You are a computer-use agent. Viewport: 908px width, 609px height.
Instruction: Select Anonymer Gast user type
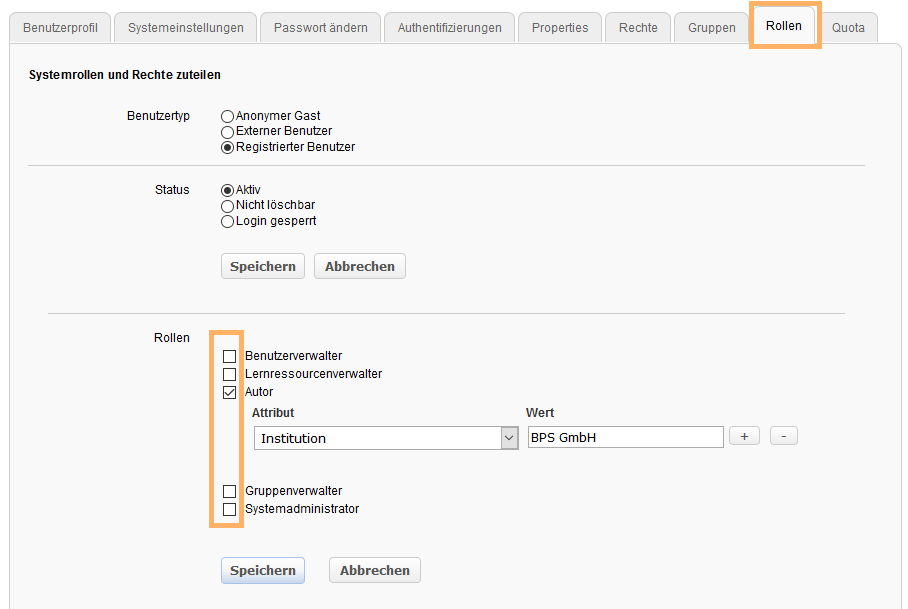(x=227, y=116)
